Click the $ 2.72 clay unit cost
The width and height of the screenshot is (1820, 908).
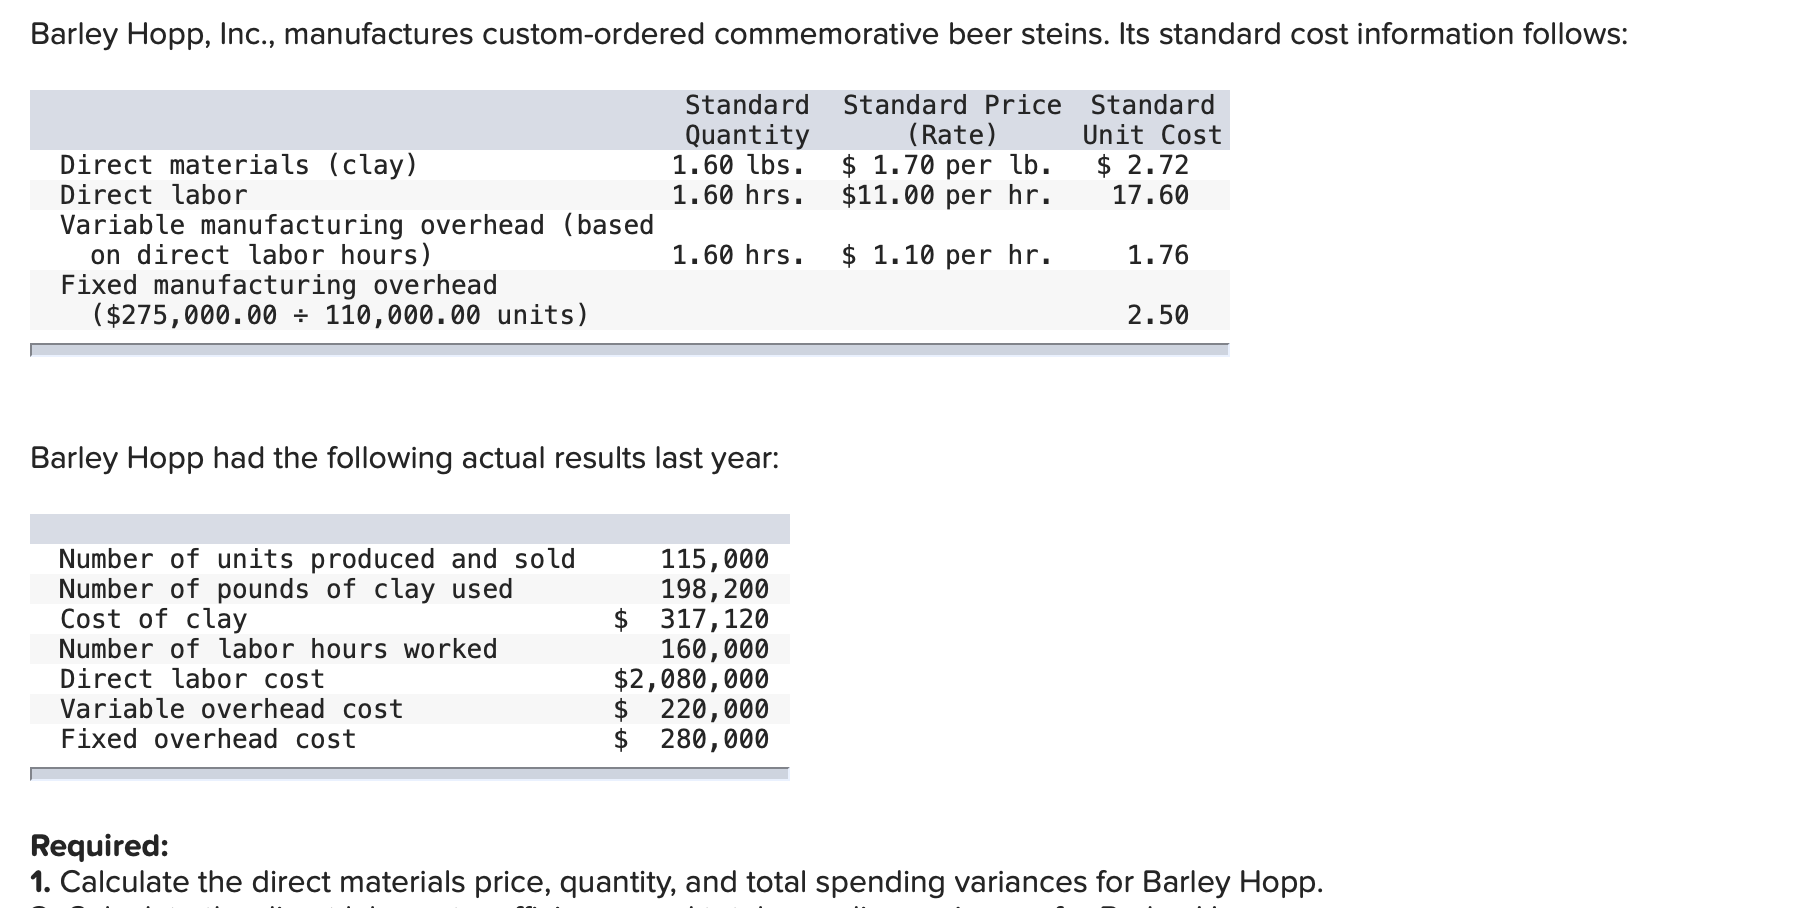(x=1142, y=165)
